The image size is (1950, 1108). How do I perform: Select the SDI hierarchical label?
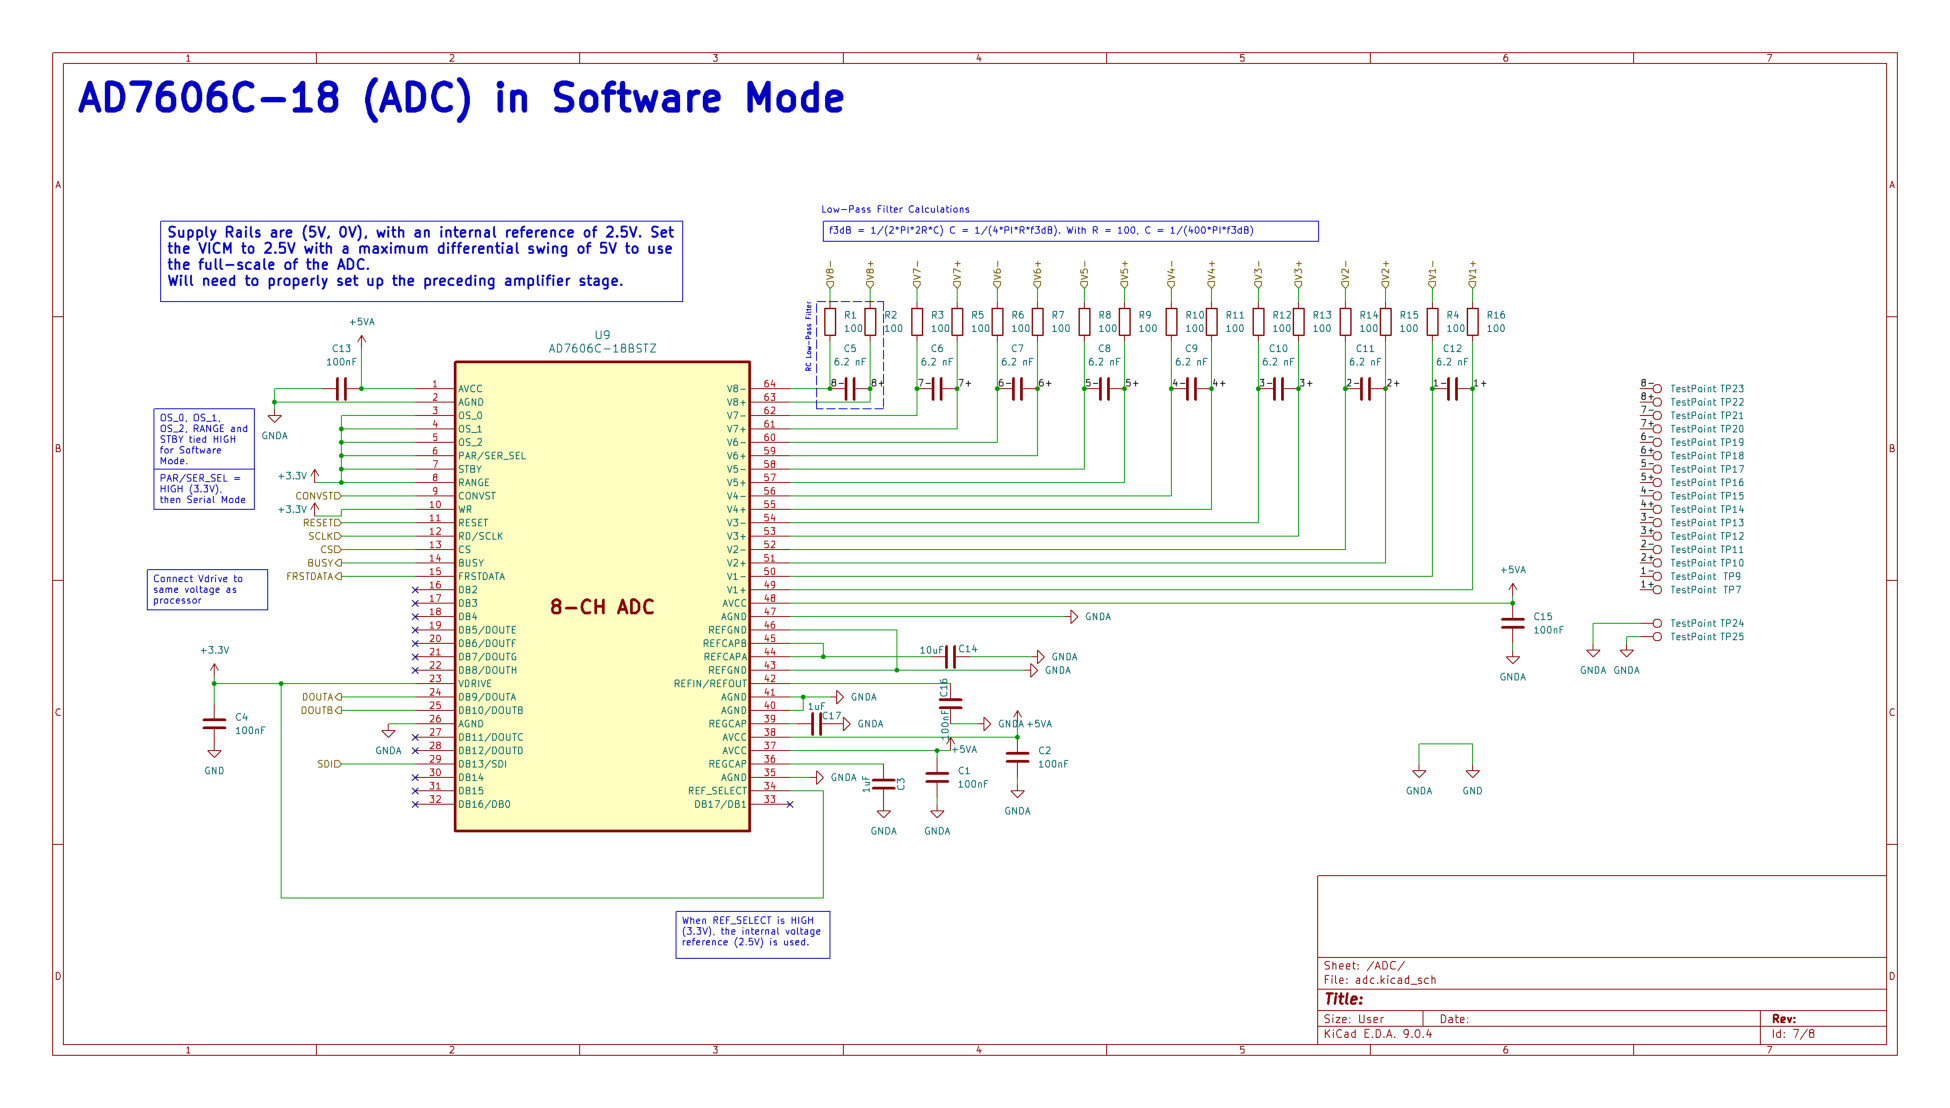pos(329,764)
